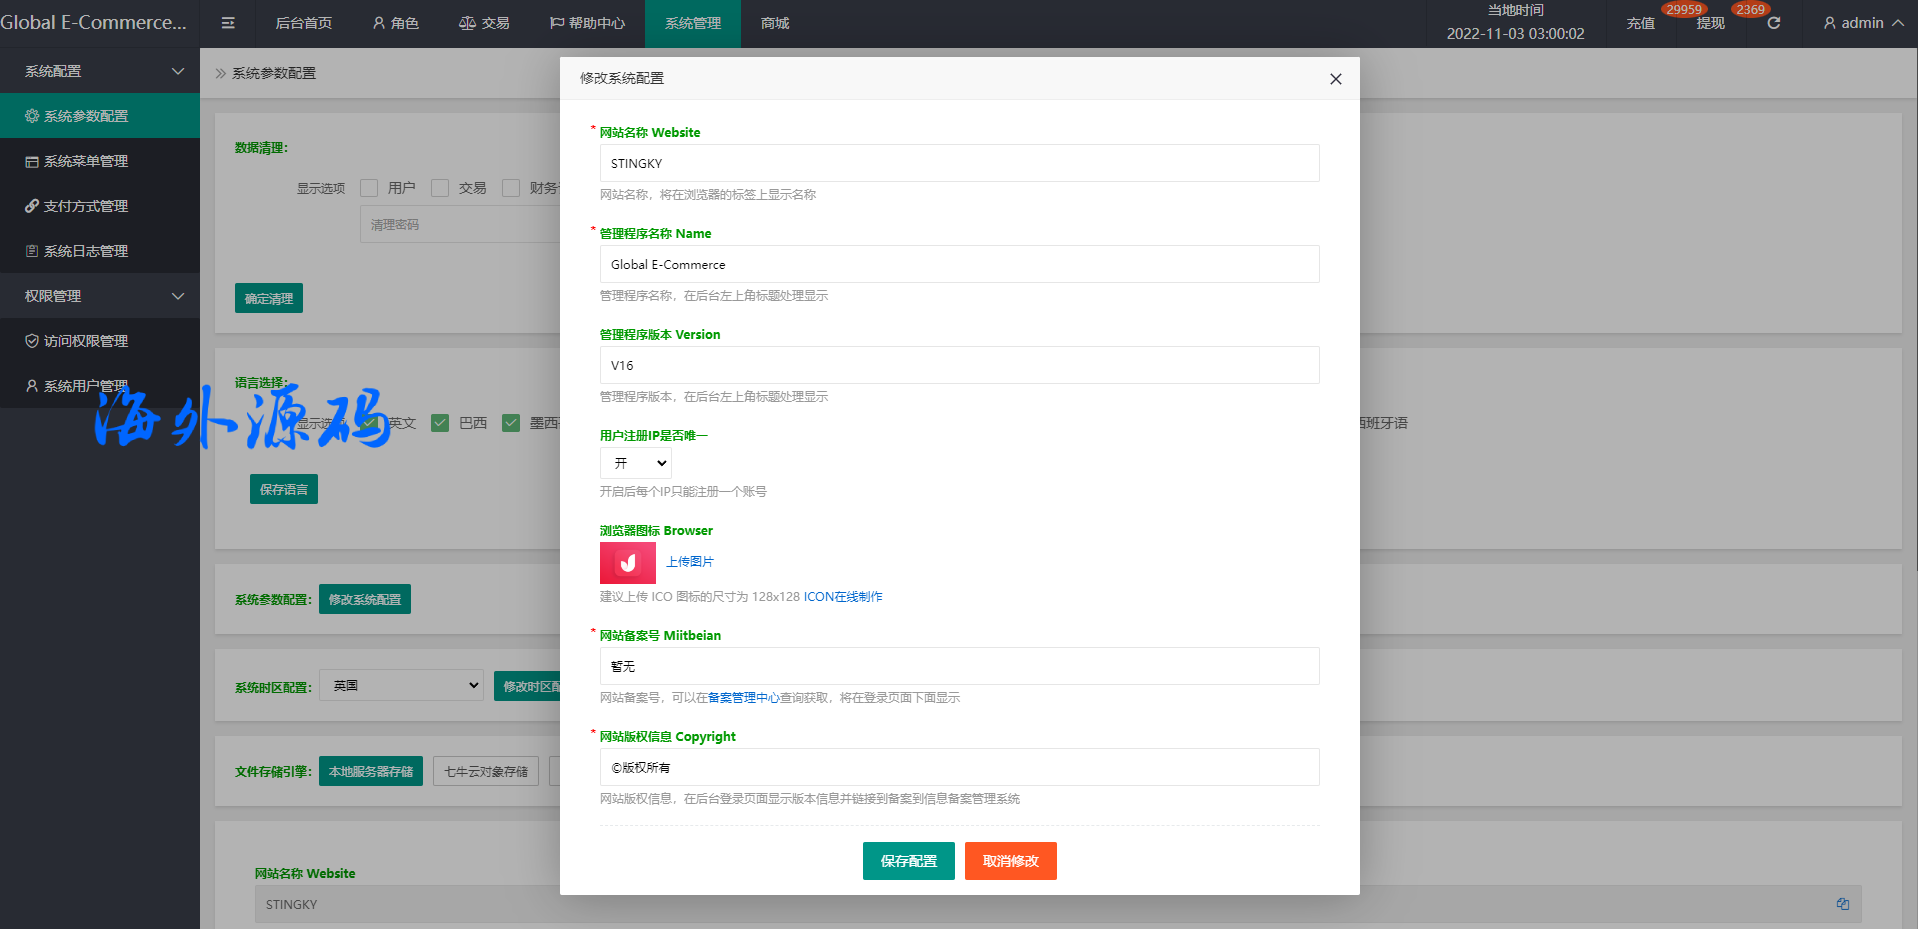
Task: Open the 用户注册IP是否唯一 dropdown
Action: pos(636,463)
